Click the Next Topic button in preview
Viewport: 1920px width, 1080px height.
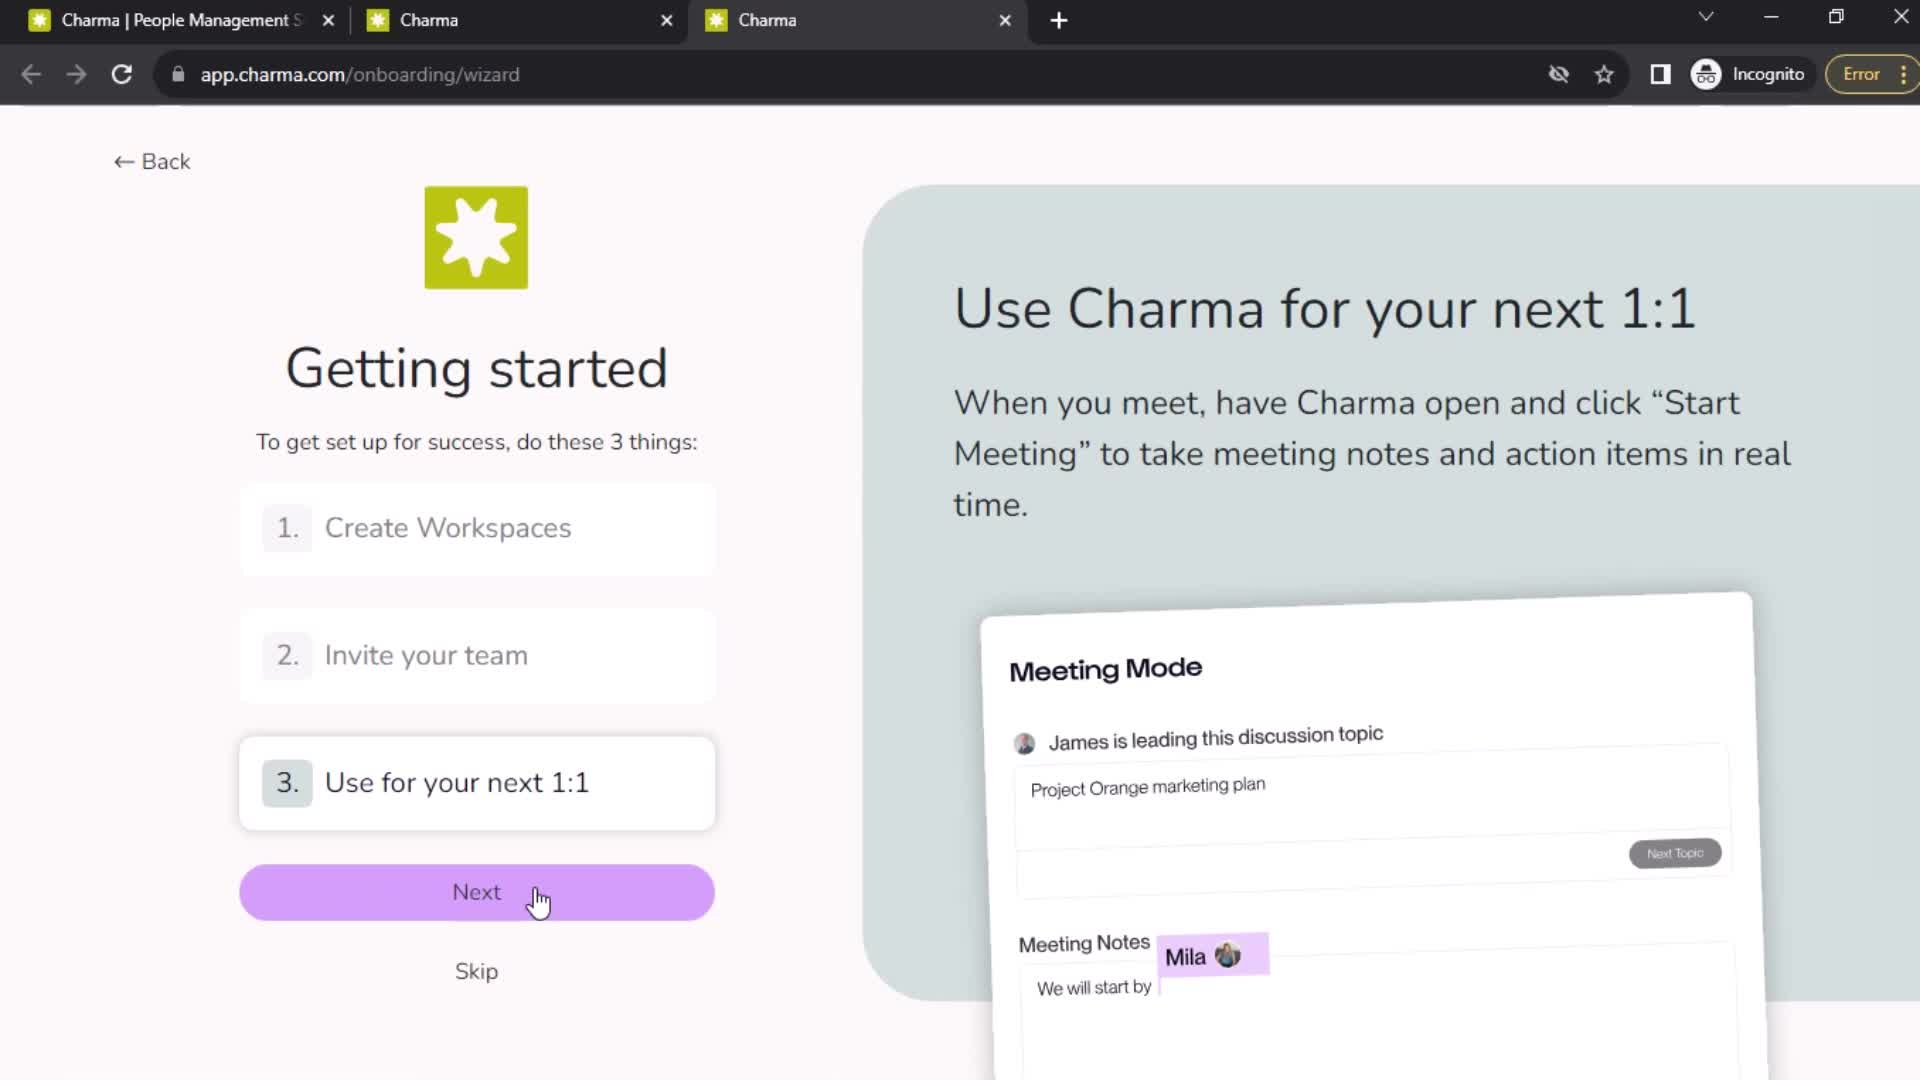(x=1675, y=853)
